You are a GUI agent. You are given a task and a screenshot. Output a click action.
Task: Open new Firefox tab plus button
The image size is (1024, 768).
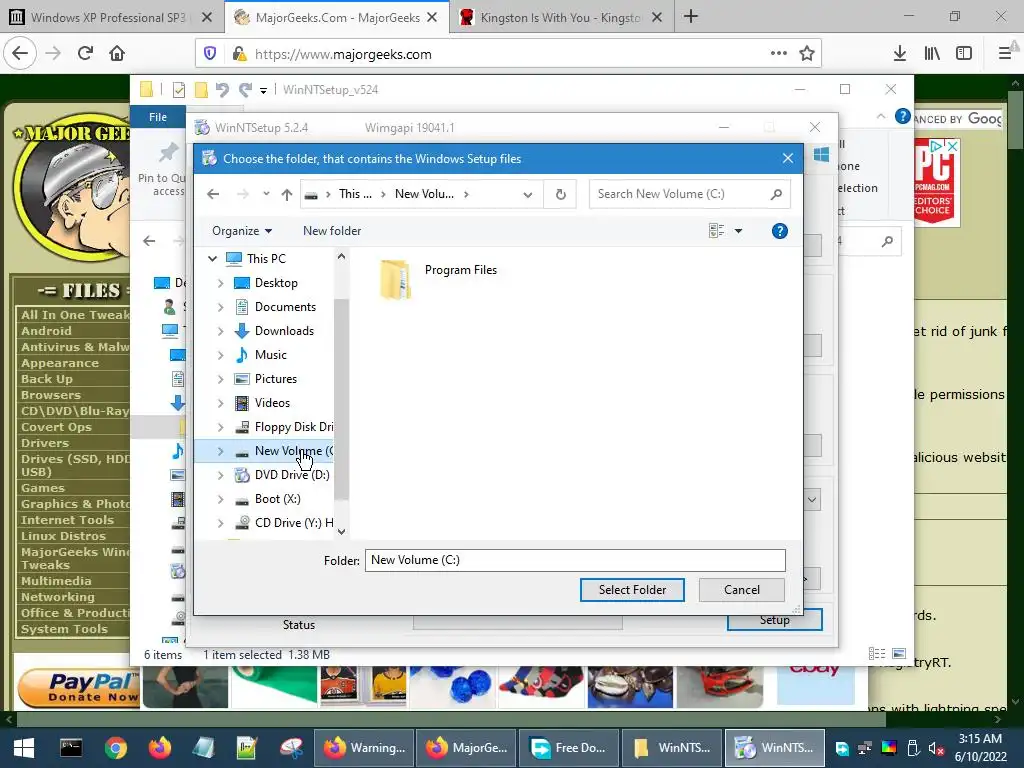coord(691,17)
